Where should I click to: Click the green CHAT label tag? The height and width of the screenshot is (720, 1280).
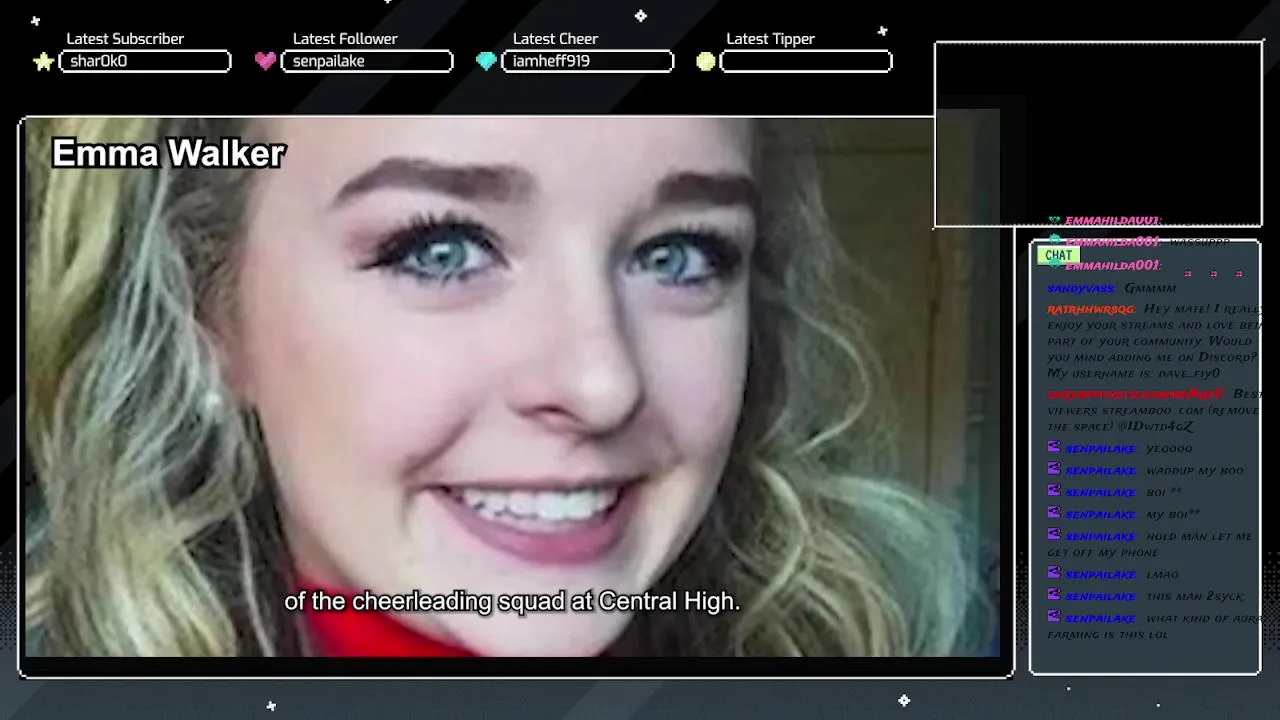pos(1058,255)
